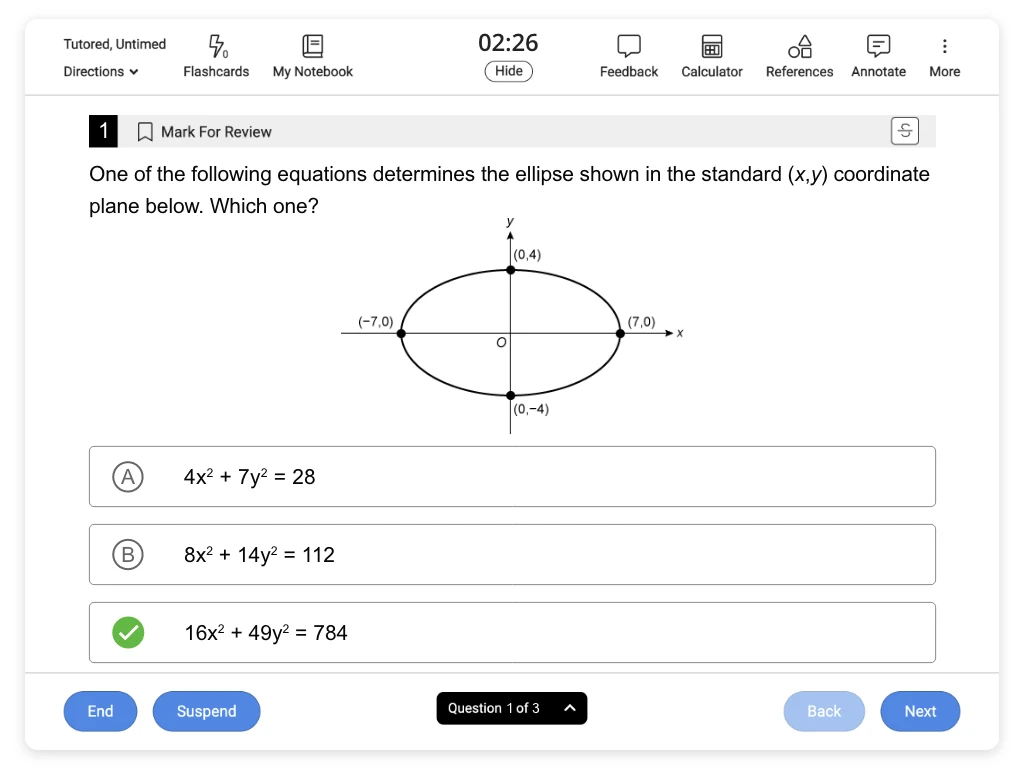Select the green checkmarked answer 16x² + 49y² = 784

(x=512, y=632)
